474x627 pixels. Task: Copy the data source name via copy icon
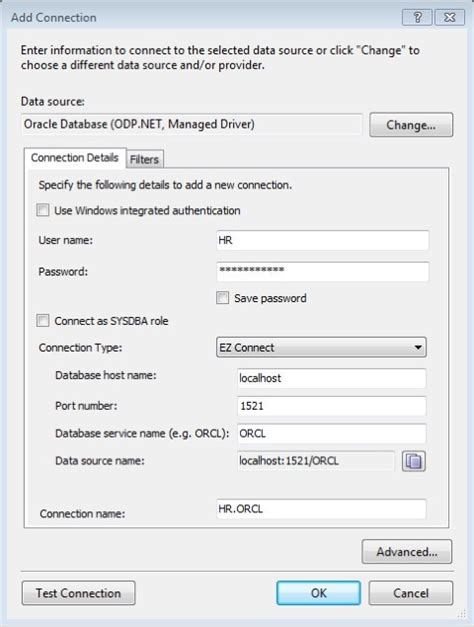[x=414, y=461]
